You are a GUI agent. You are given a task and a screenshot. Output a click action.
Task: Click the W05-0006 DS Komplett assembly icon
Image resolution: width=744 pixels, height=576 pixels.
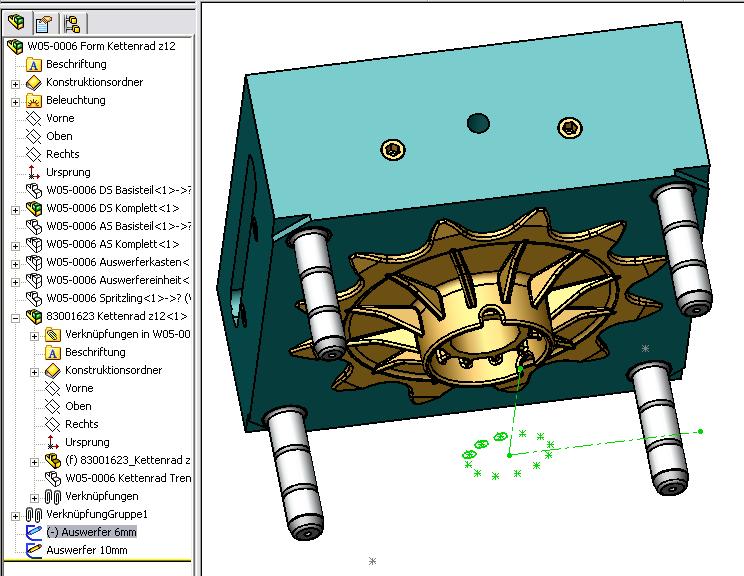point(34,208)
